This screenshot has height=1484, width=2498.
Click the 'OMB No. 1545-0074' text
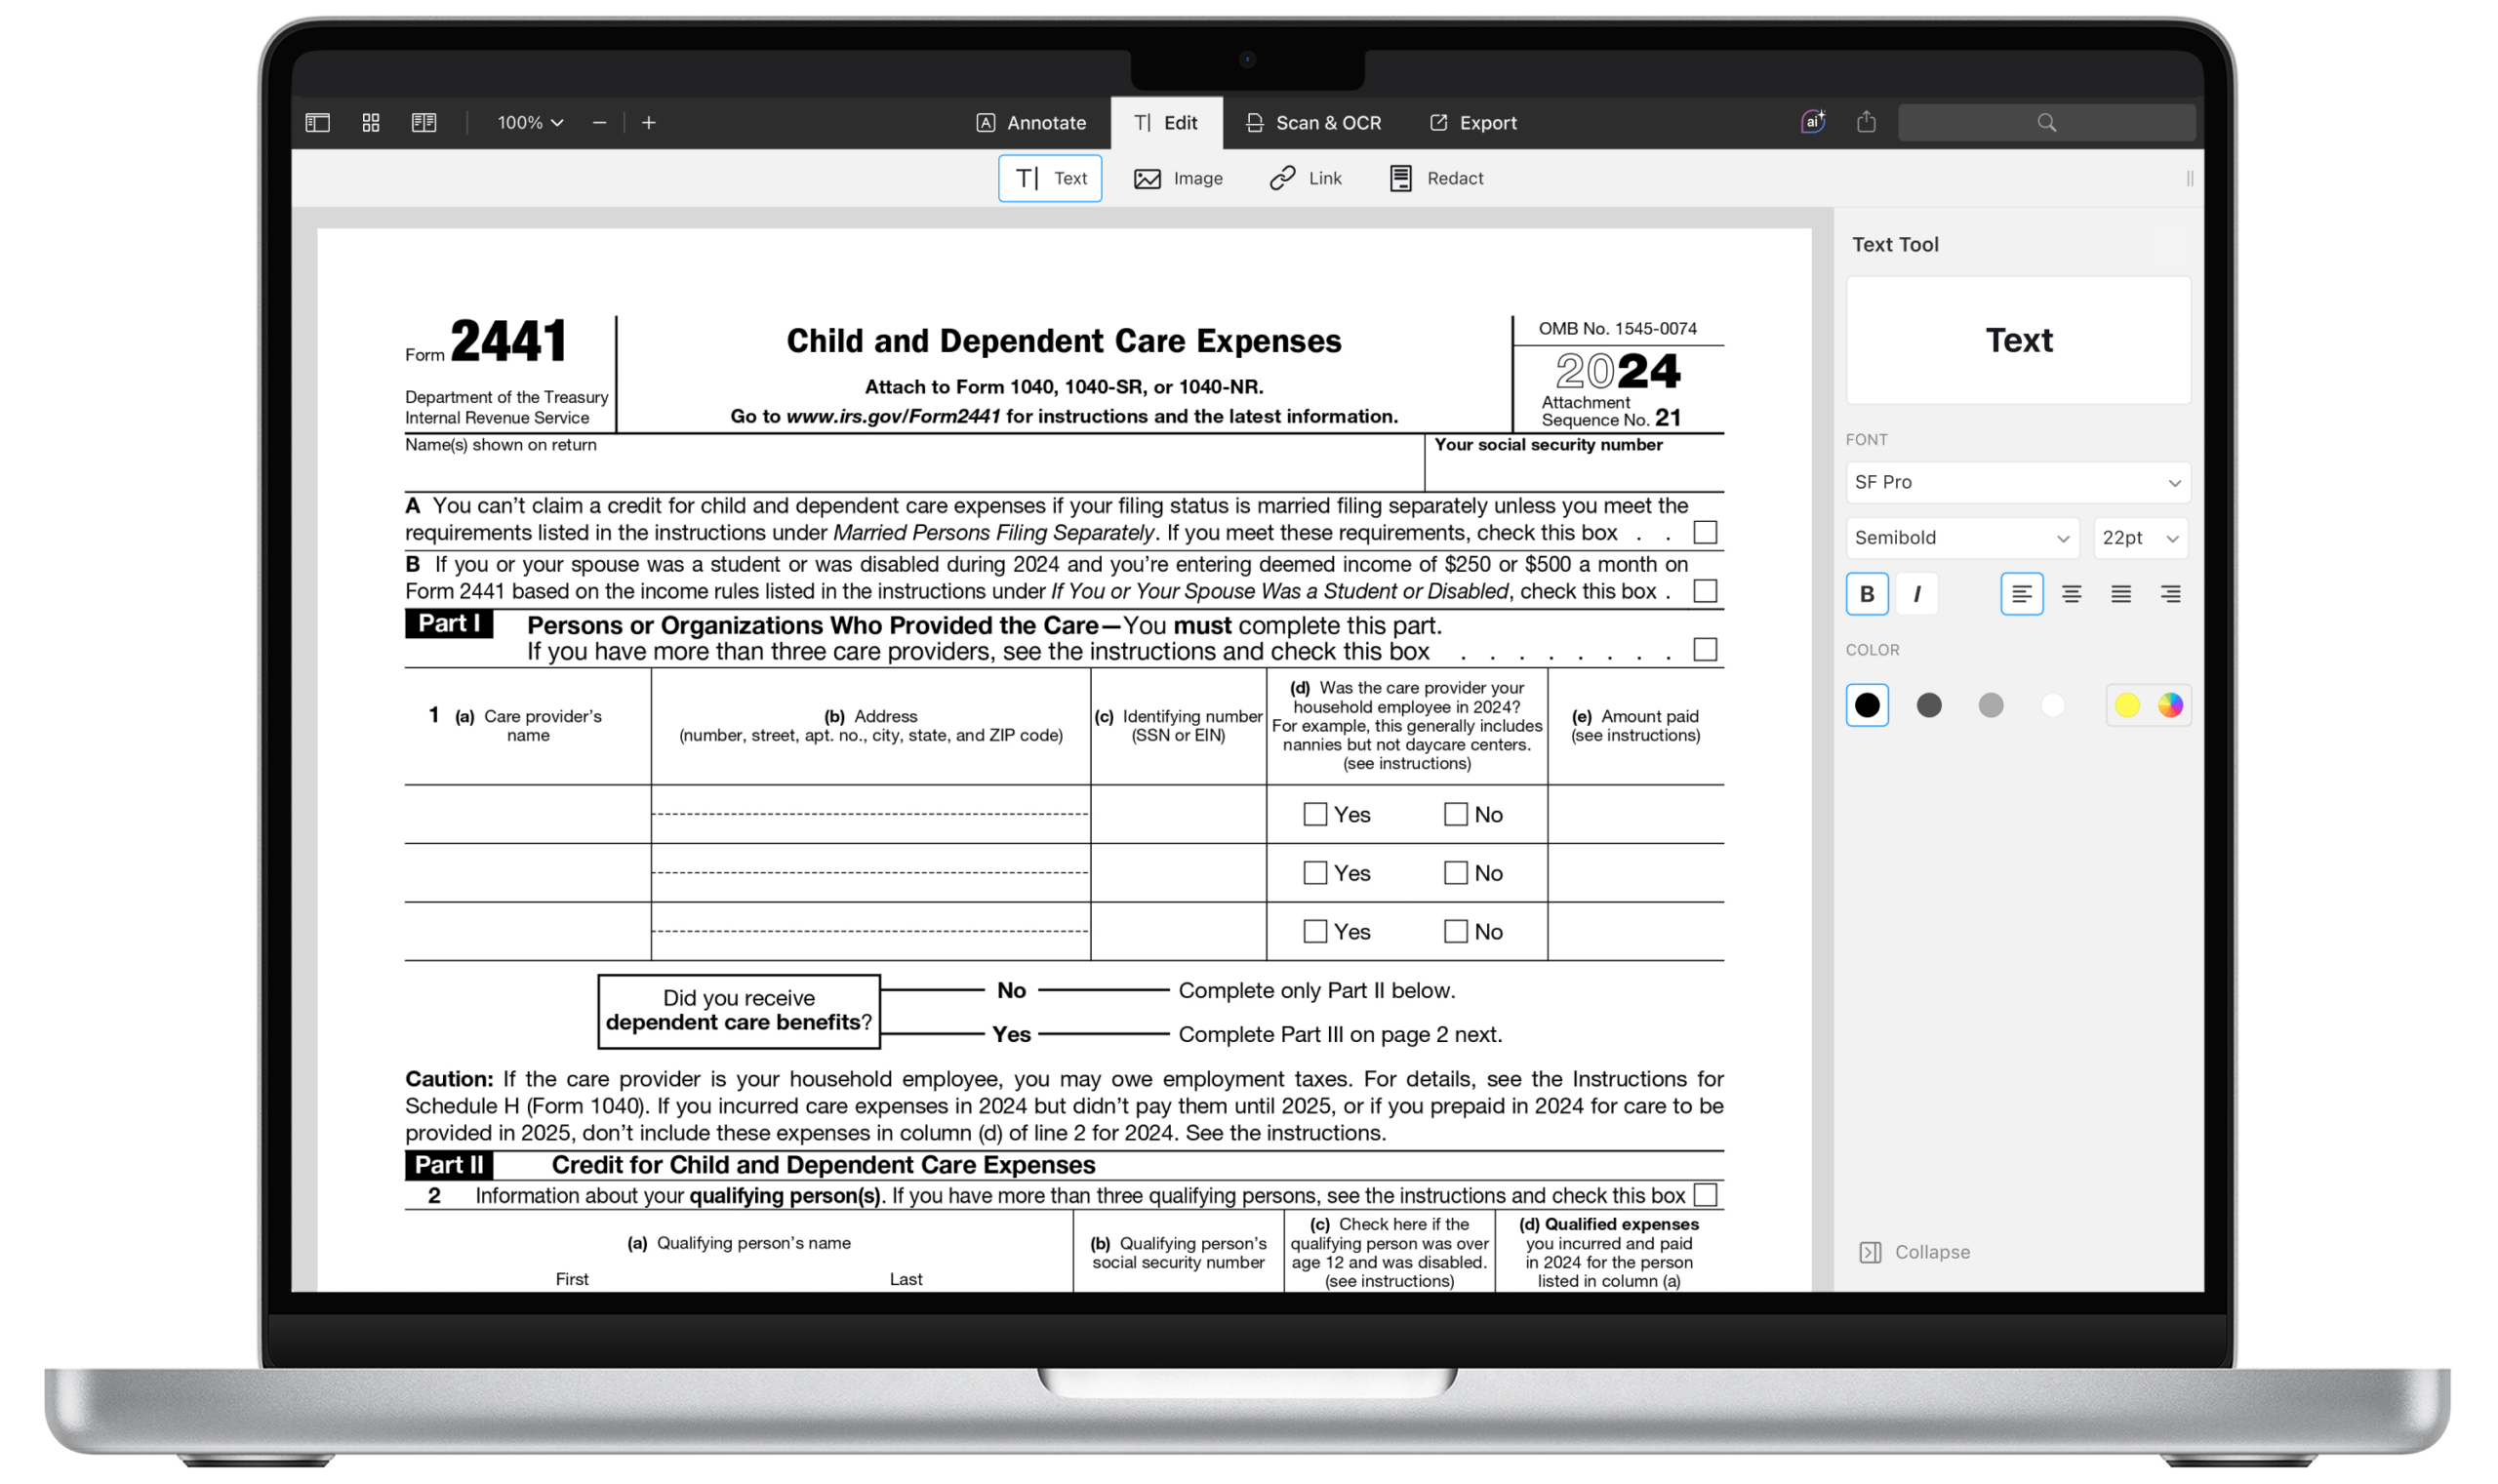click(x=1617, y=328)
